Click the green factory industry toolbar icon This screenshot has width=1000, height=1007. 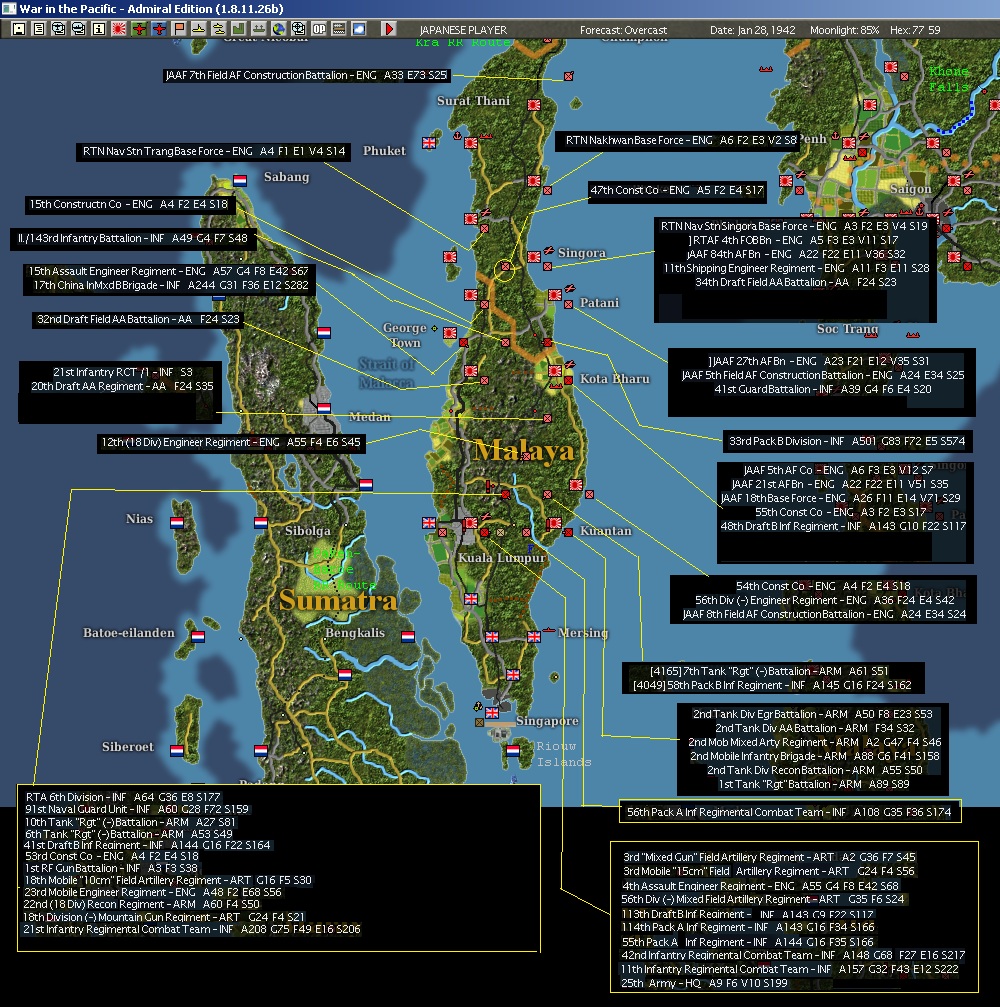pyautogui.click(x=239, y=29)
